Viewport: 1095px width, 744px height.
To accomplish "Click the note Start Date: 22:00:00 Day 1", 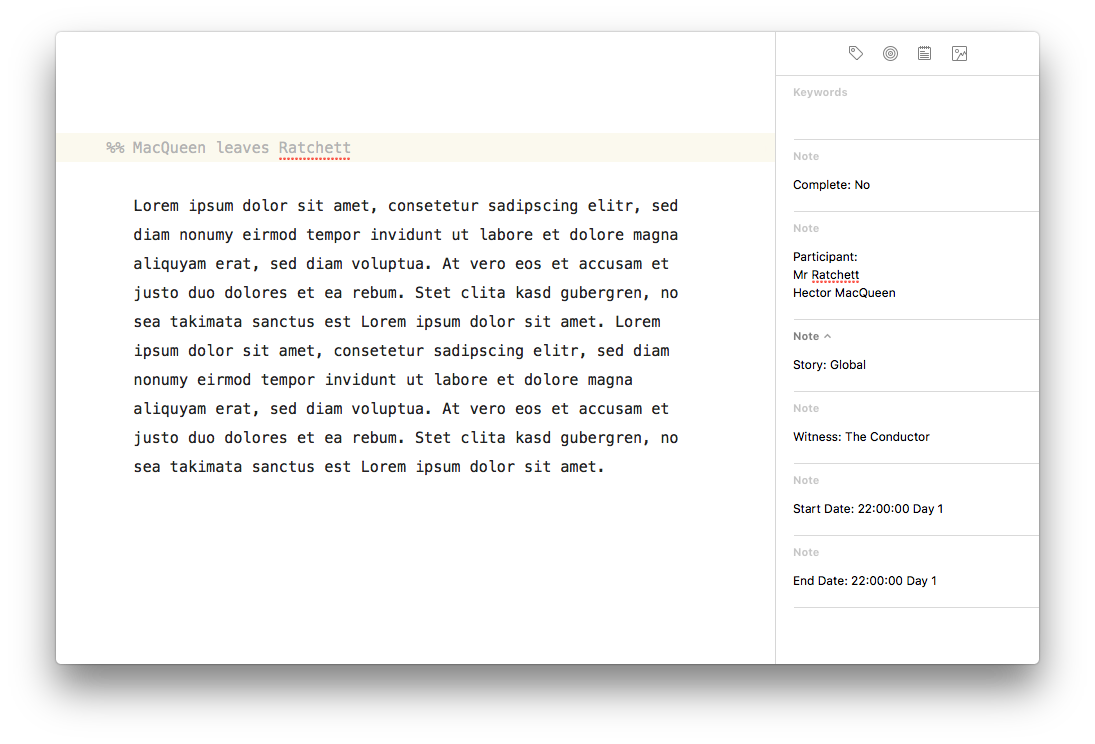I will click(x=868, y=509).
